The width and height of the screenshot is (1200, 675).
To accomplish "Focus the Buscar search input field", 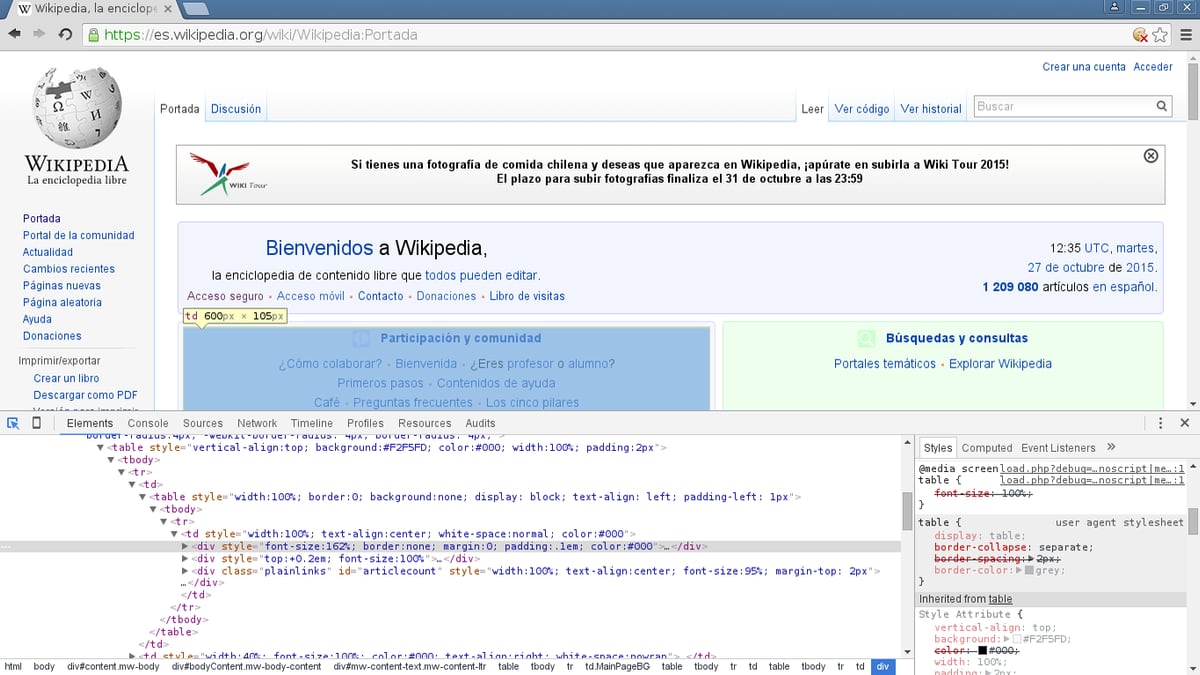I will pyautogui.click(x=1063, y=106).
